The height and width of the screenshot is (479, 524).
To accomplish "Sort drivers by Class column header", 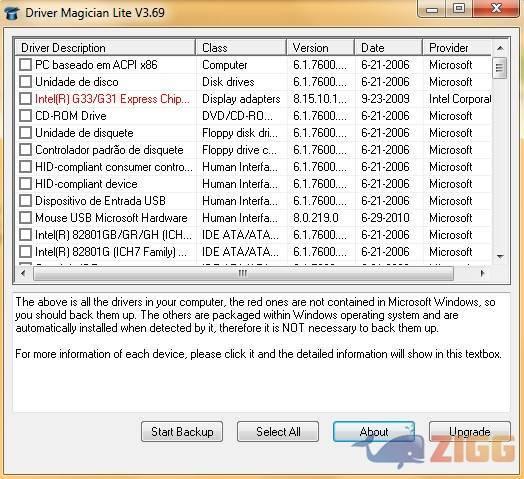I will pos(241,47).
